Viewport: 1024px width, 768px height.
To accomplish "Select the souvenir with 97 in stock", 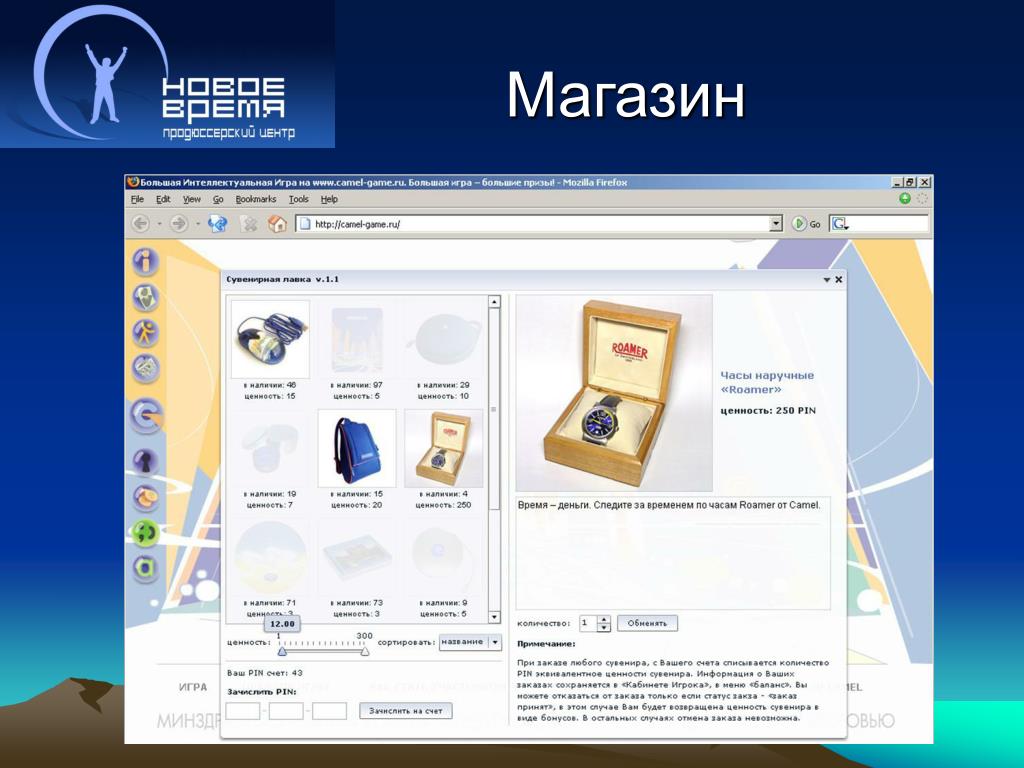I will 357,339.
